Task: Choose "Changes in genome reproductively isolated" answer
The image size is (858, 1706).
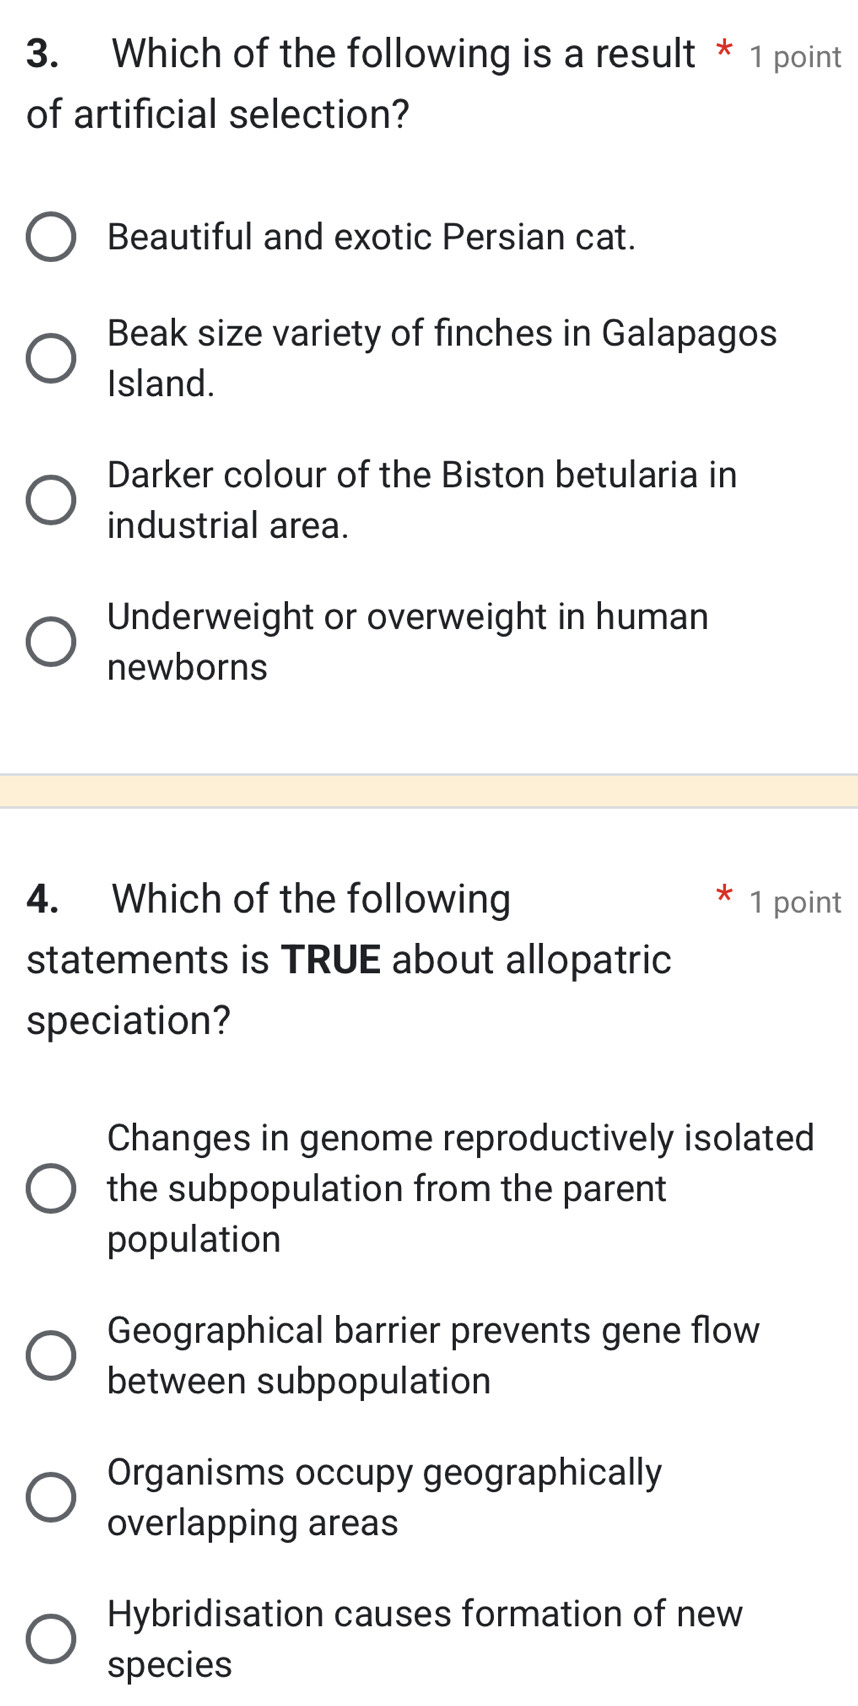Action: tap(460, 1188)
